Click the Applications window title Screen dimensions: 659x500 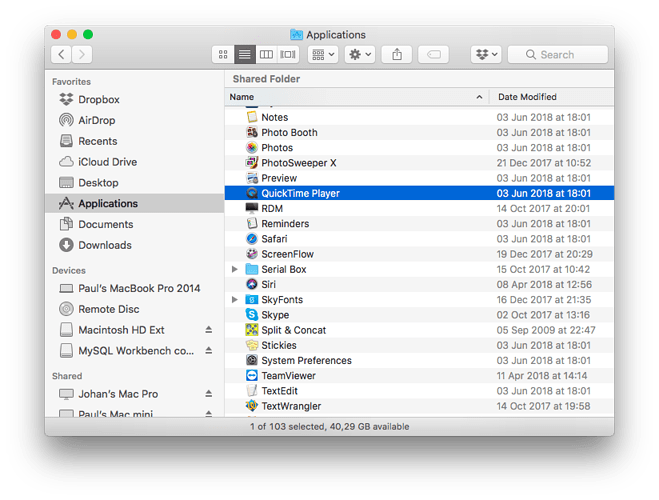click(335, 34)
